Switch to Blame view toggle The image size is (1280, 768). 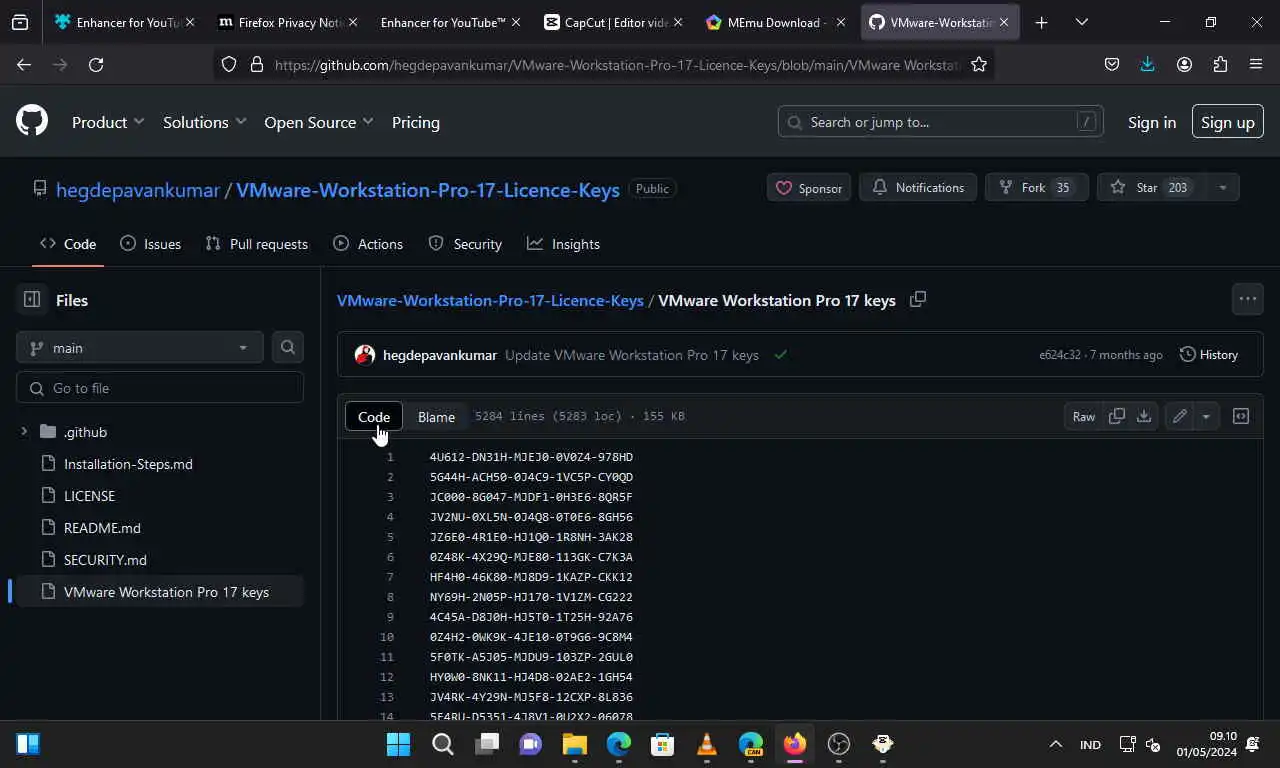pos(436,417)
